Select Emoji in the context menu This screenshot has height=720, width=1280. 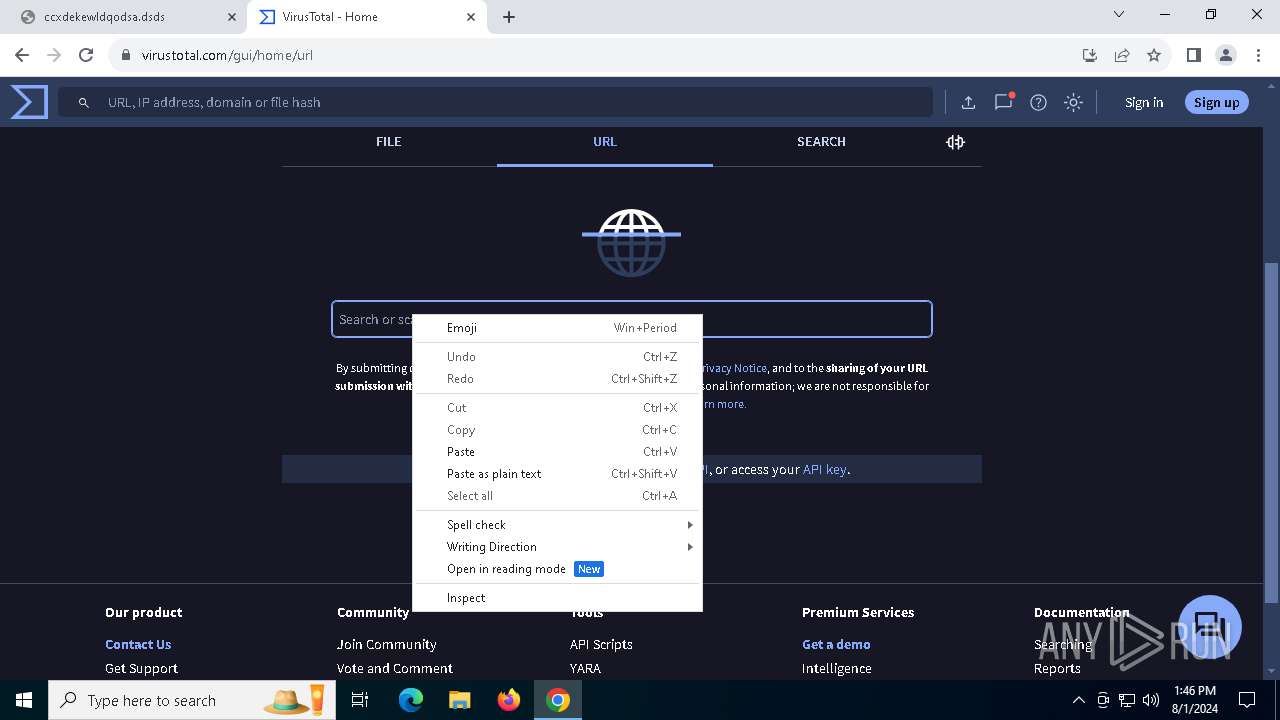pos(558,328)
